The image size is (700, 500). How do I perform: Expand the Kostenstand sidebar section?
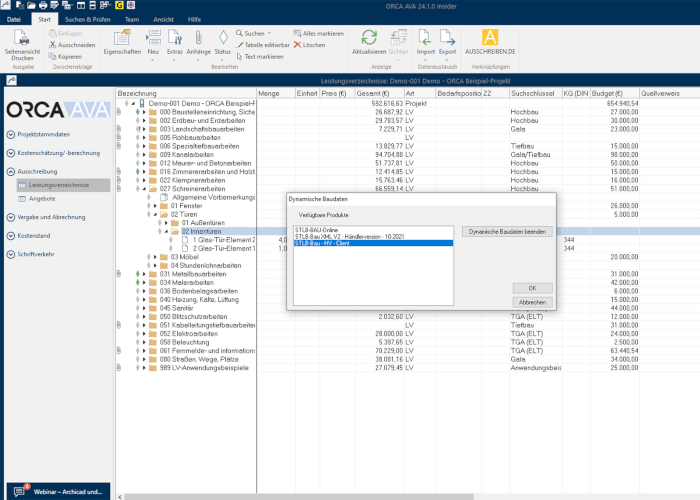pos(29,236)
